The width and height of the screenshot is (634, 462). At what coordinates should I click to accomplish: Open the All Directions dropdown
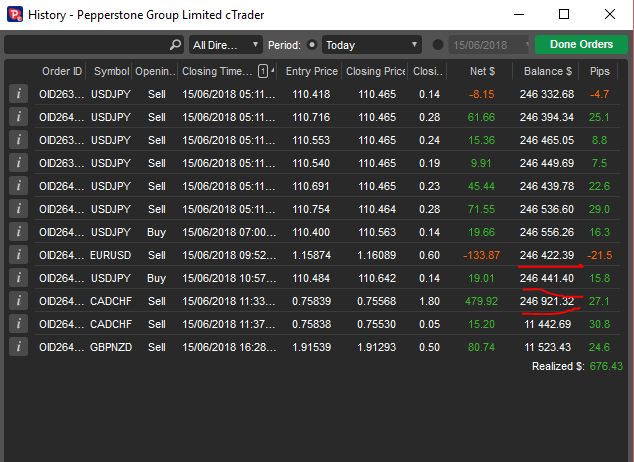226,45
